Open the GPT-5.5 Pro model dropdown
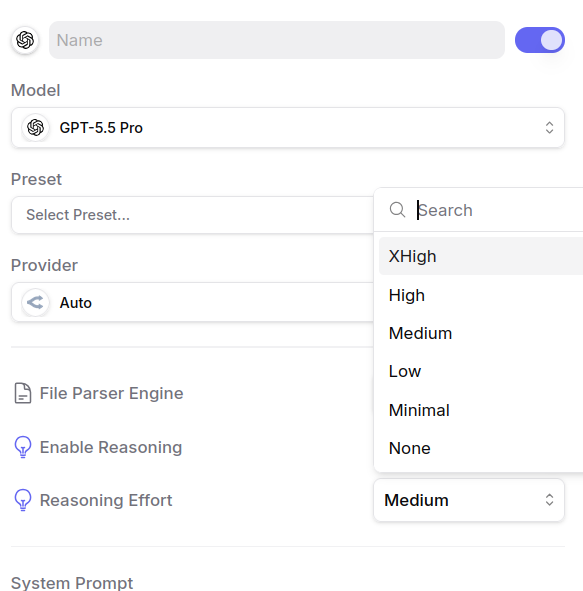This screenshot has width=583, height=591. pyautogui.click(x=288, y=127)
